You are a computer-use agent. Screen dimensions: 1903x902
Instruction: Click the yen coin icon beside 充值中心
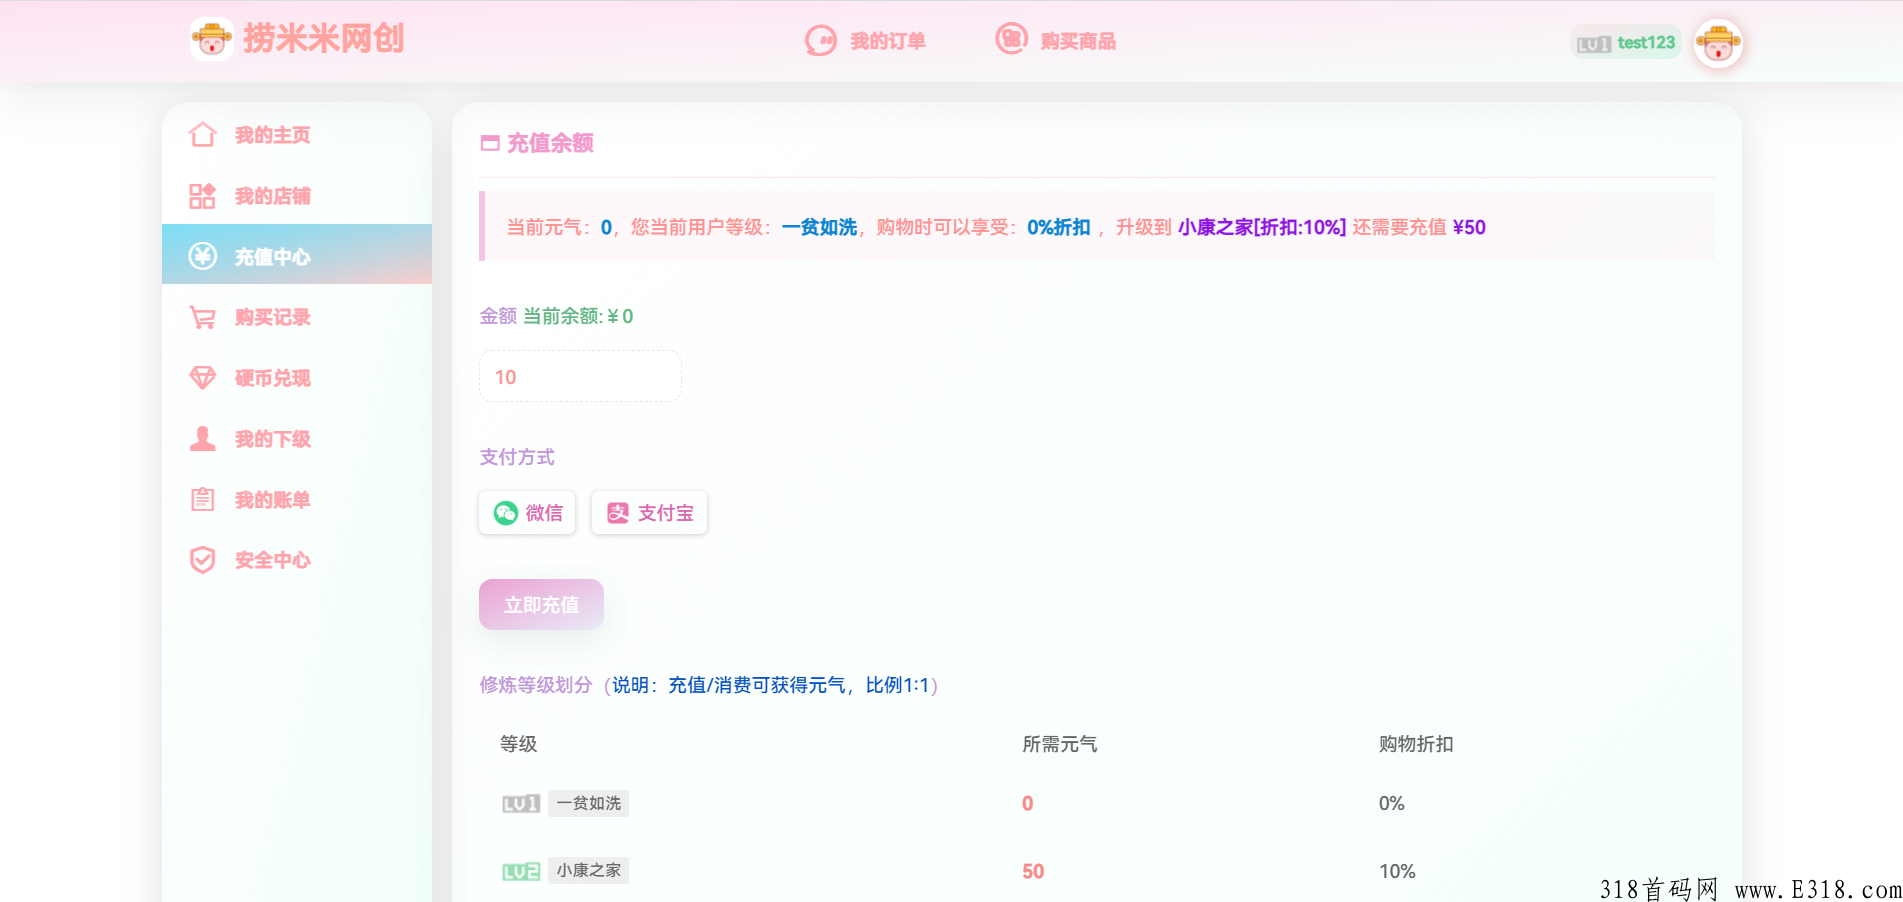point(203,256)
